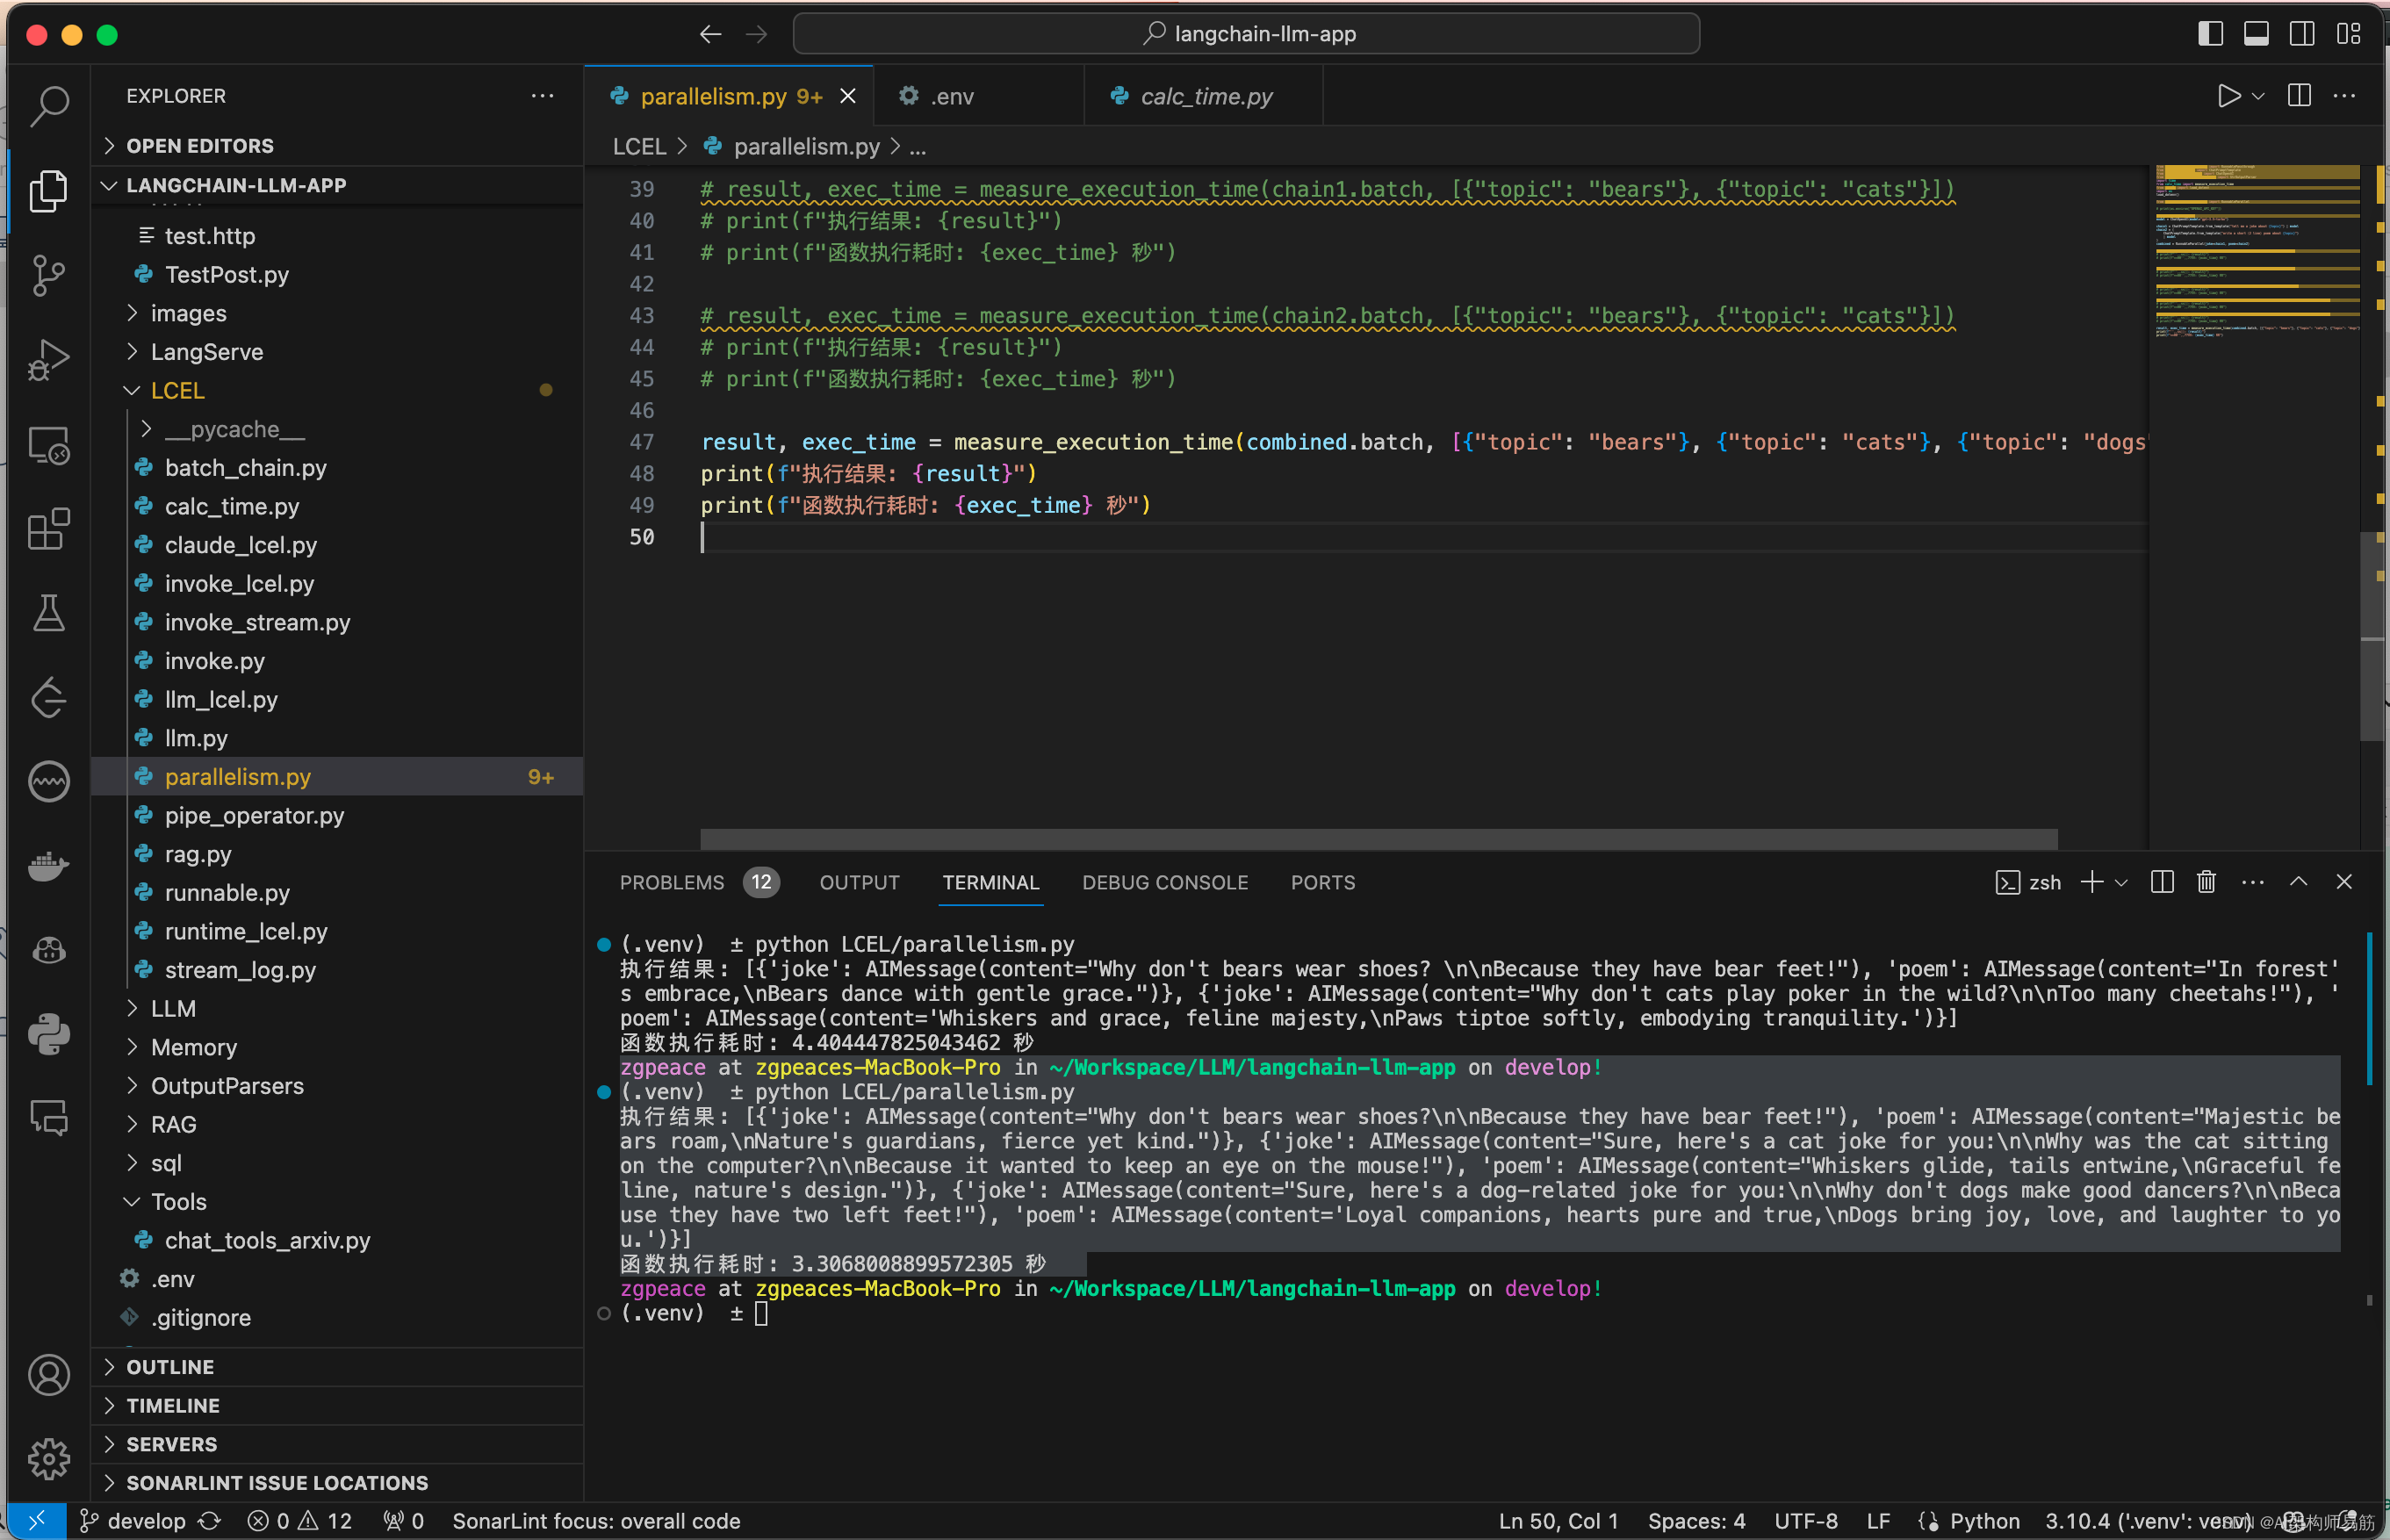The width and height of the screenshot is (2390, 1540).
Task: Open the Extensions view
Action: [x=49, y=529]
